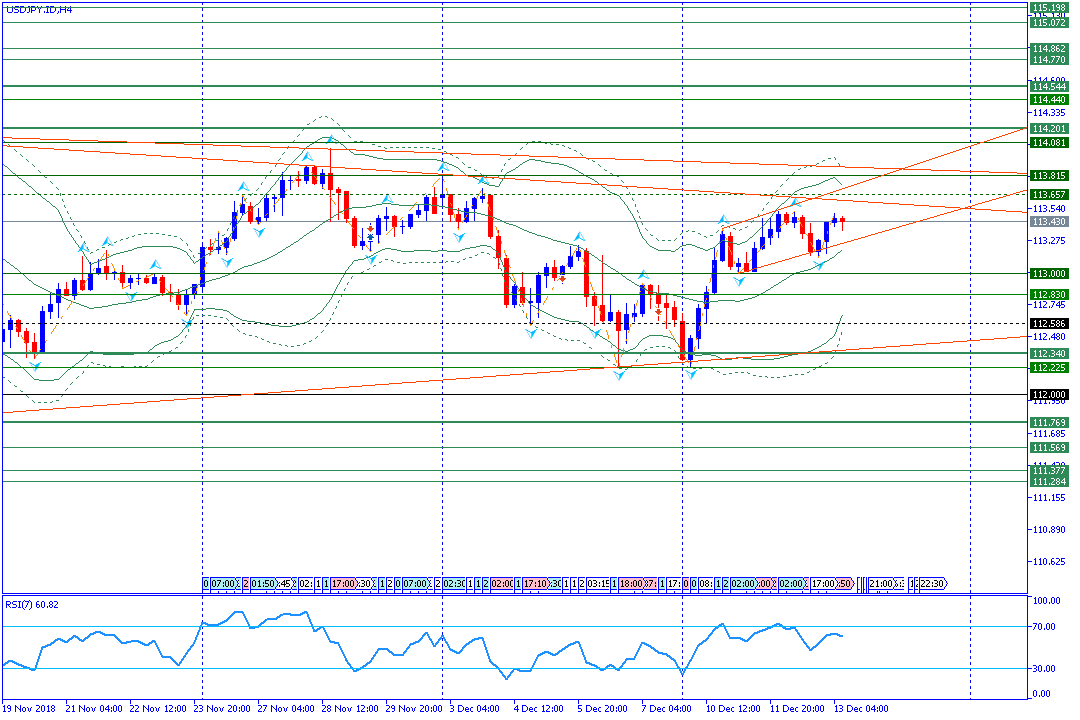This screenshot has width=1080, height=720.
Task: Select the pink 18:00 event marker
Action: click(630, 584)
